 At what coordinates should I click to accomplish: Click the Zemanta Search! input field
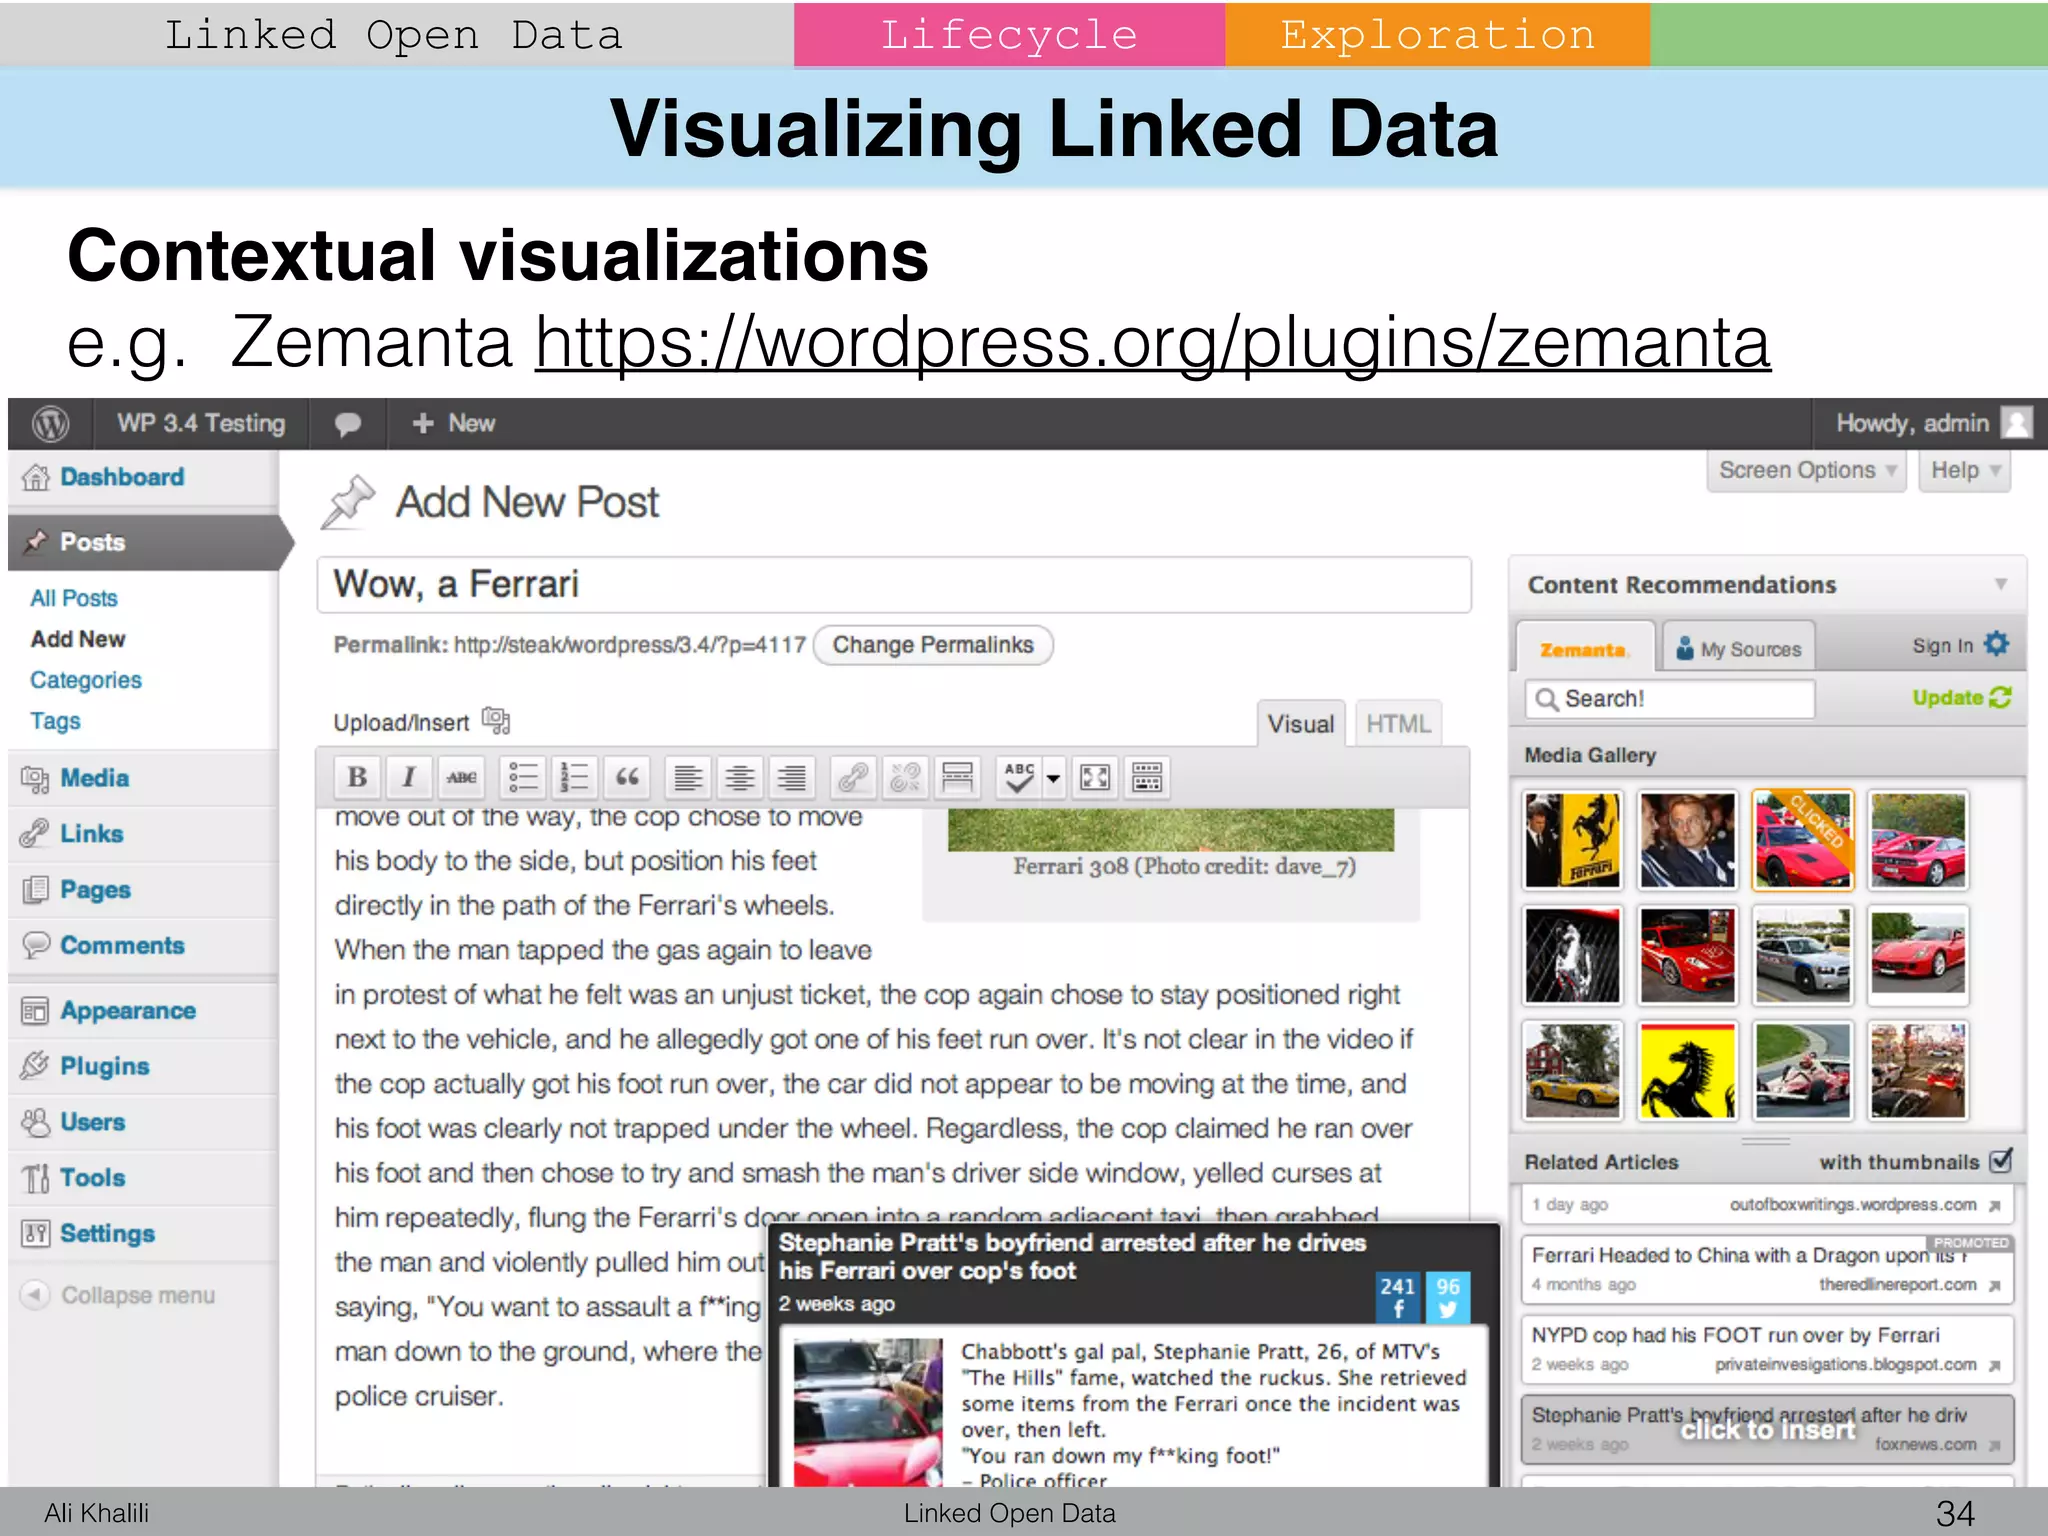pos(1670,698)
